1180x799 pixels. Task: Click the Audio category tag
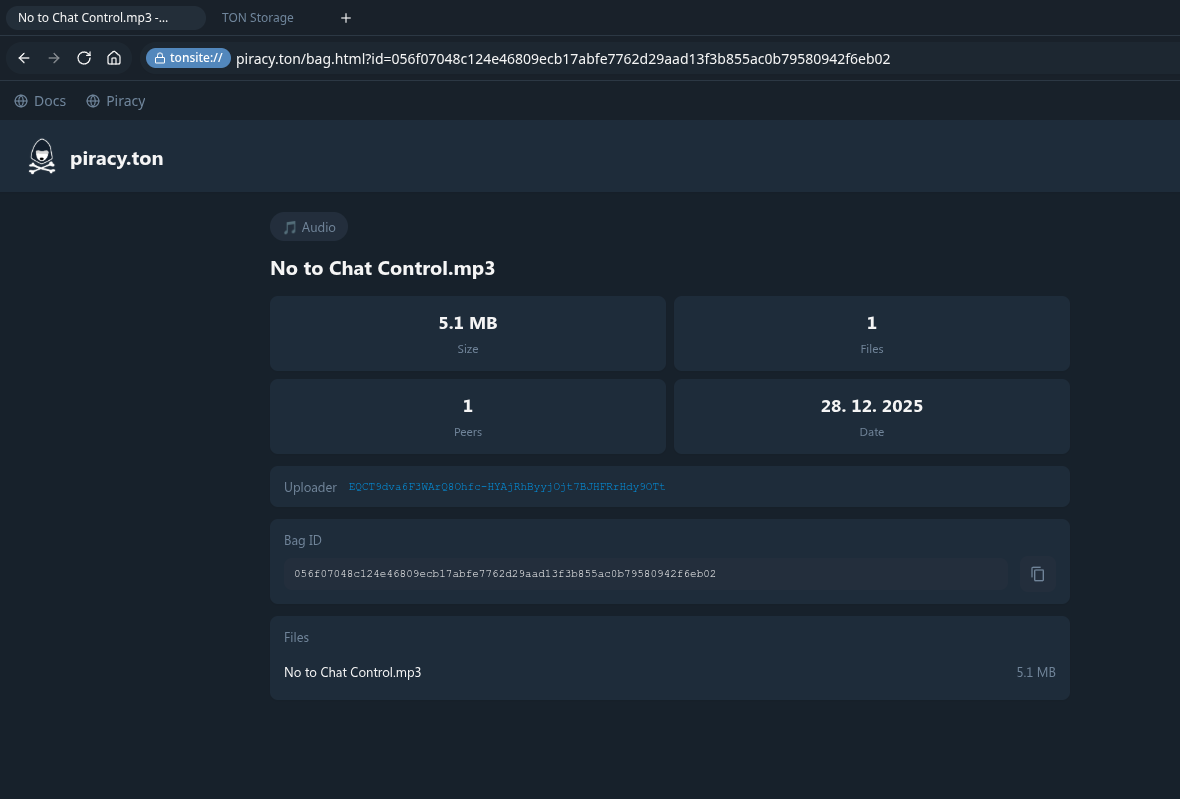(309, 227)
